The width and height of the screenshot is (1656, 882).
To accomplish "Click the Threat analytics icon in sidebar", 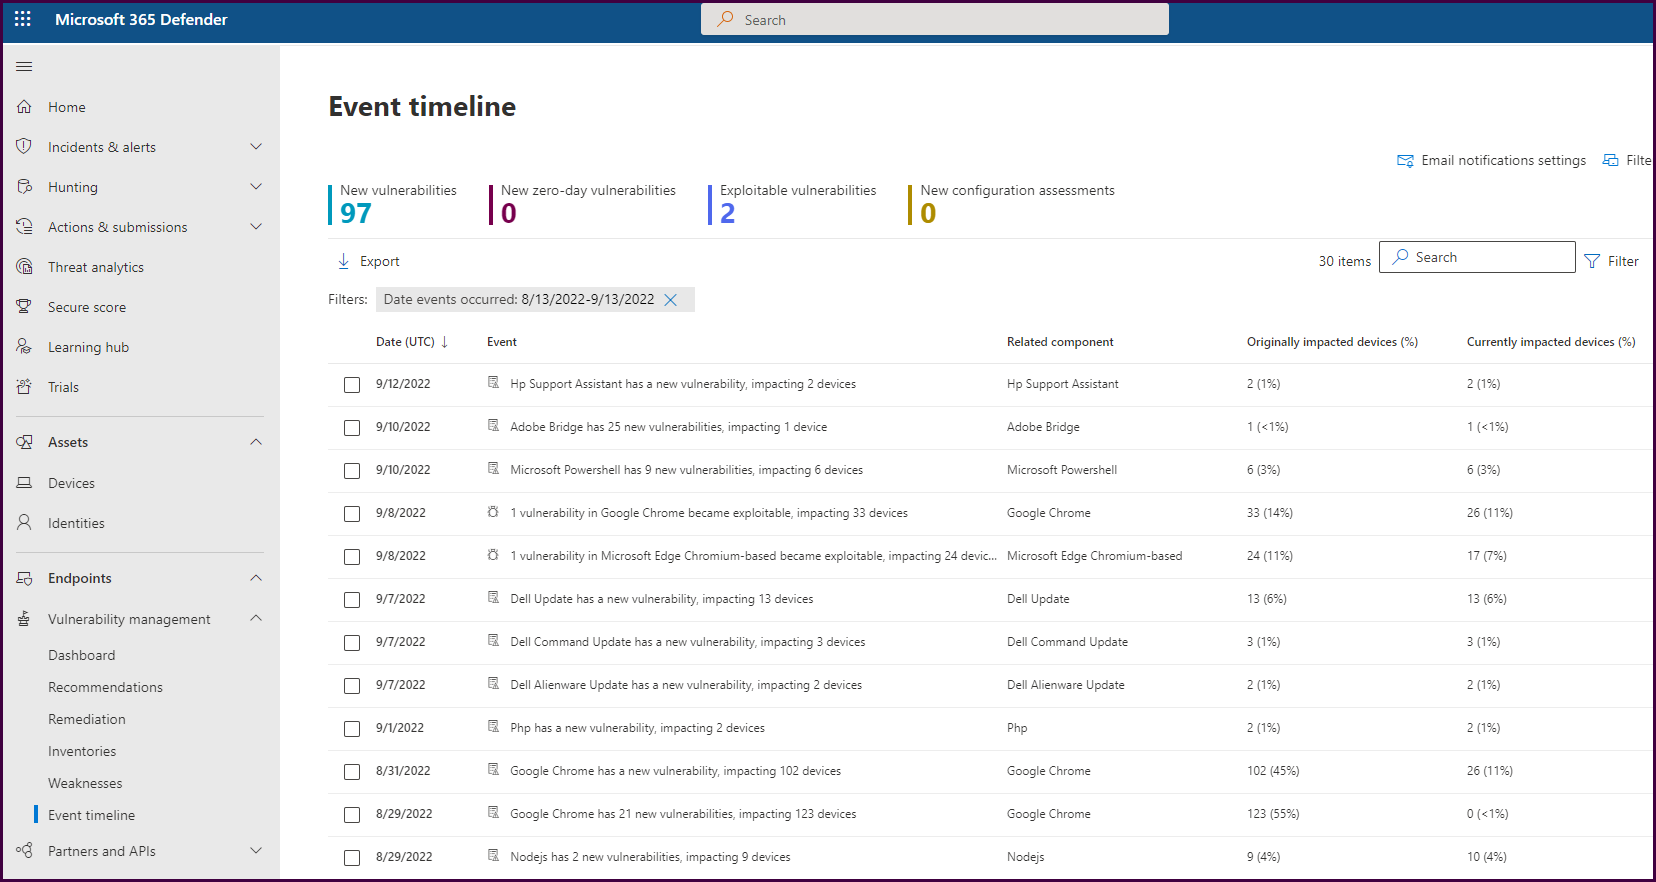I will tap(25, 267).
